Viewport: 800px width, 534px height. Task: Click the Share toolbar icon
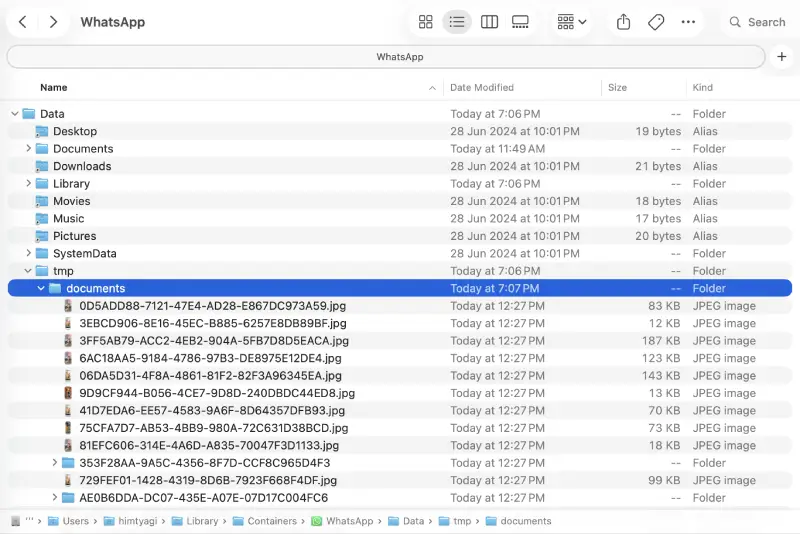point(623,22)
